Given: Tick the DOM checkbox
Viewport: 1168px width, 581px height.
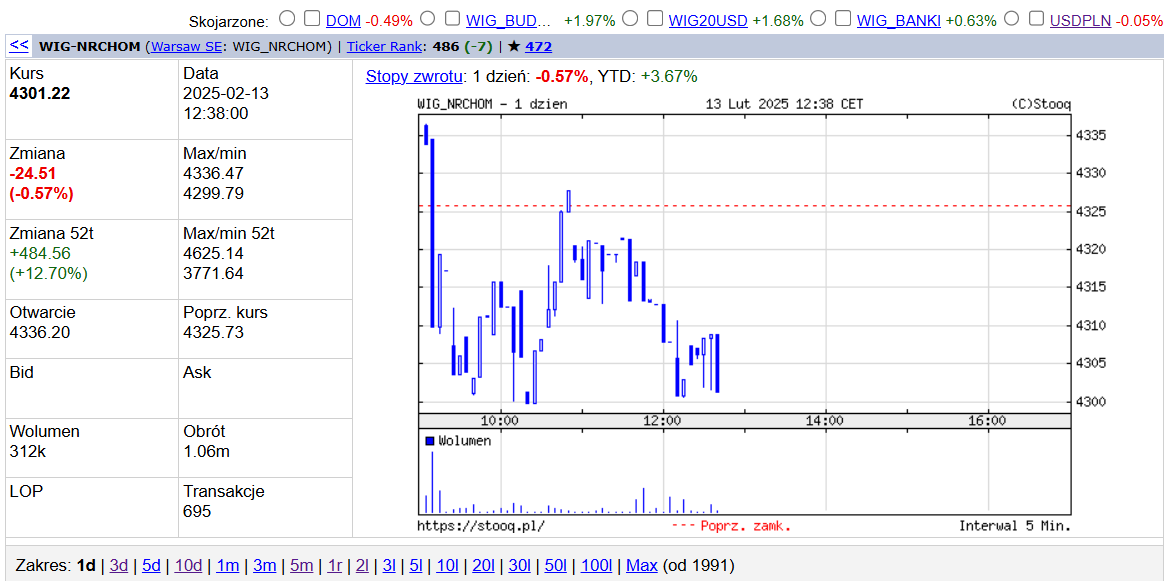Looking at the screenshot, I should [312, 18].
